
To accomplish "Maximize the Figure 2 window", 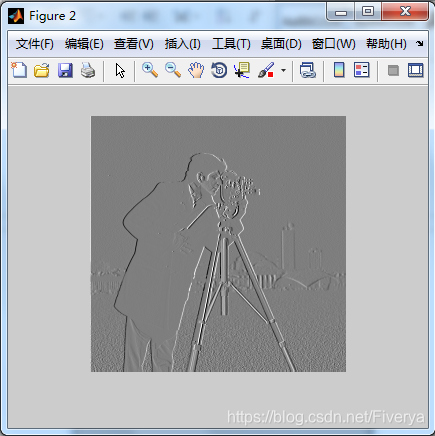I will pyautogui.click(x=368, y=12).
